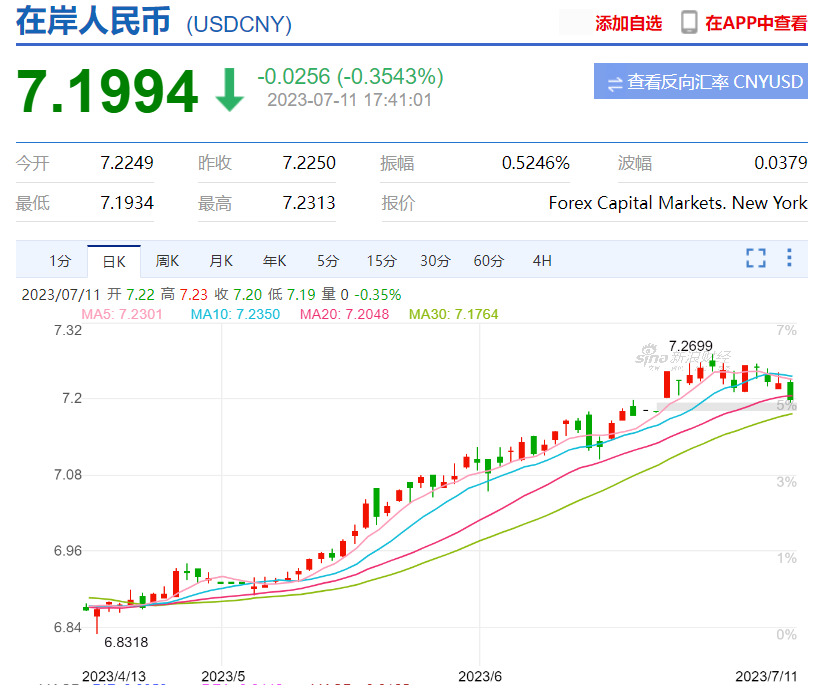Choose the 30分 interval tab

(435, 261)
